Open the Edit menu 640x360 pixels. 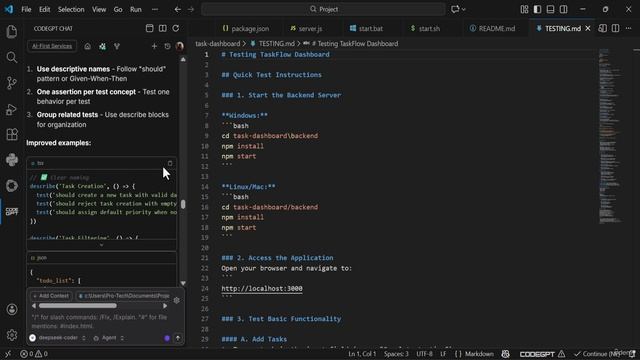click(44, 9)
